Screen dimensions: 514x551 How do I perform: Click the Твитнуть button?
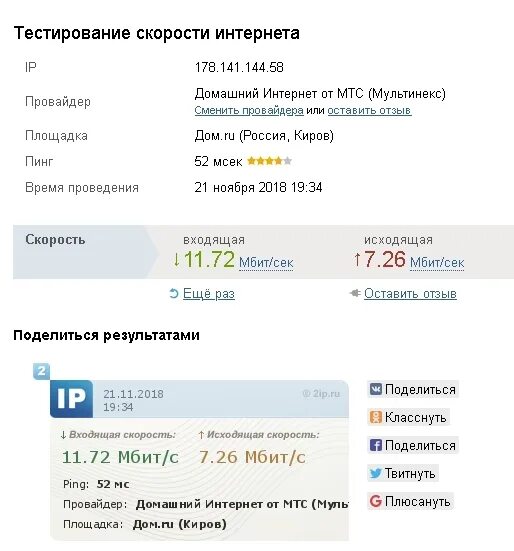tap(403, 473)
